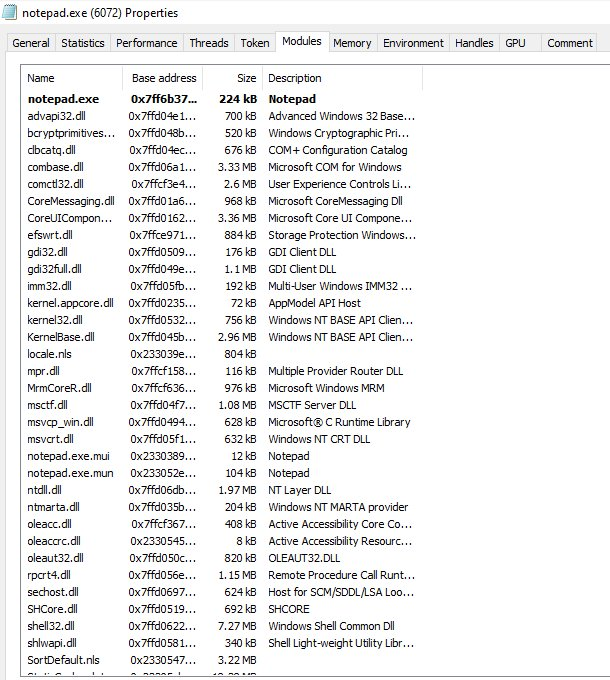Switch to the Comment tab
Image resolution: width=610 pixels, height=680 pixels.
[x=570, y=43]
